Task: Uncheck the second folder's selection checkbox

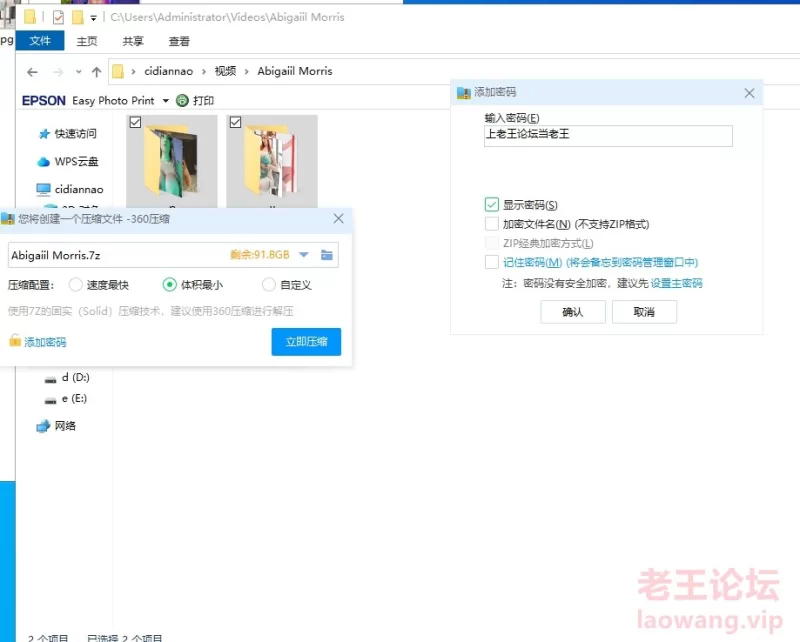Action: click(x=235, y=122)
